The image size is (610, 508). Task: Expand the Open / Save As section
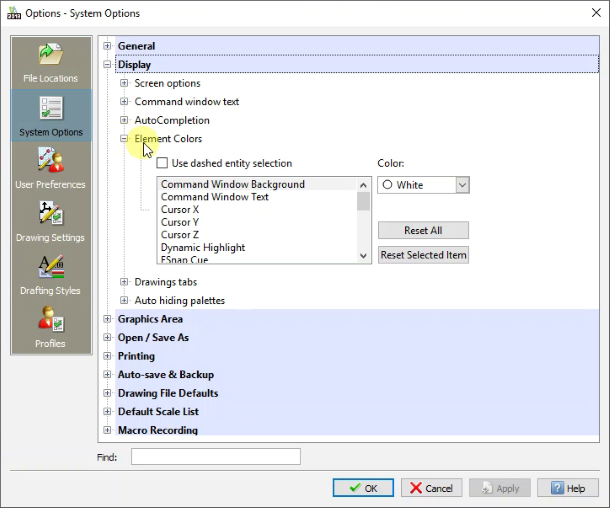(107, 337)
